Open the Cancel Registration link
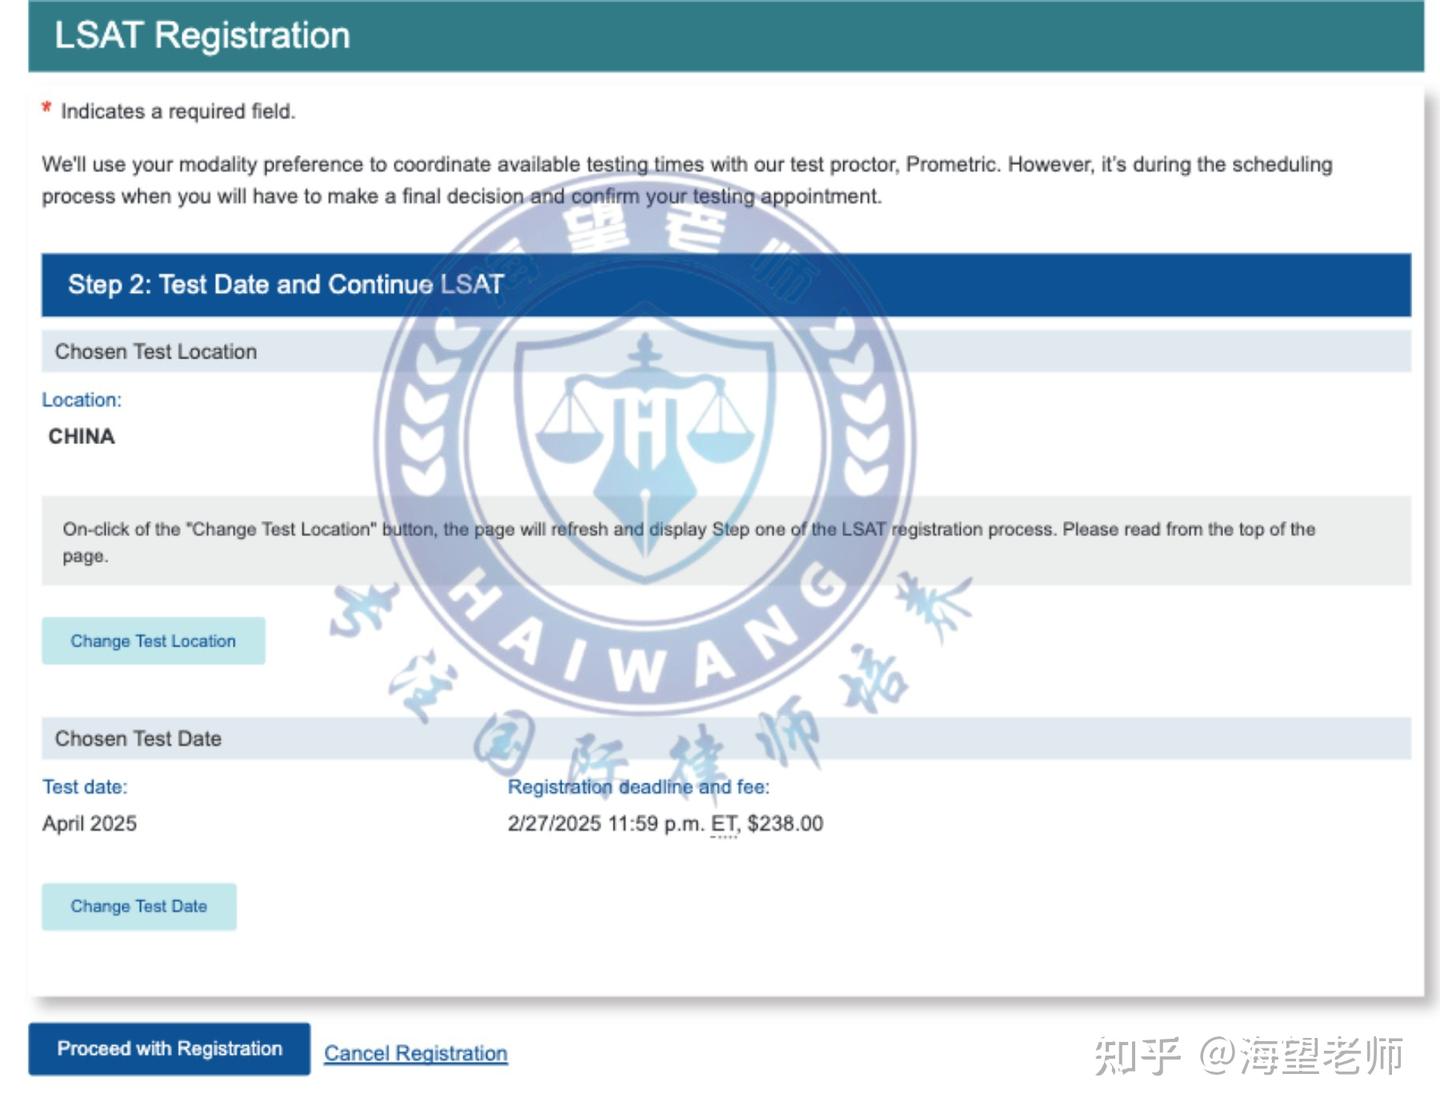The image size is (1440, 1114). coord(416,1053)
